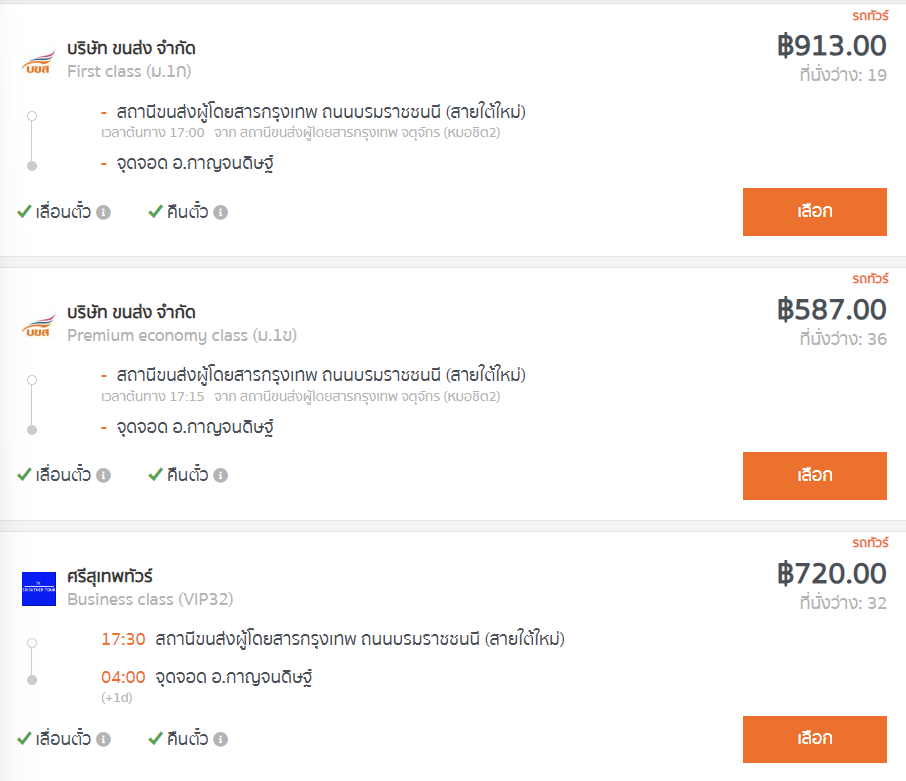Screen dimensions: 906x781
Task: Click รถทัวร์ label above ฿913.00 price
Action: [870, 16]
